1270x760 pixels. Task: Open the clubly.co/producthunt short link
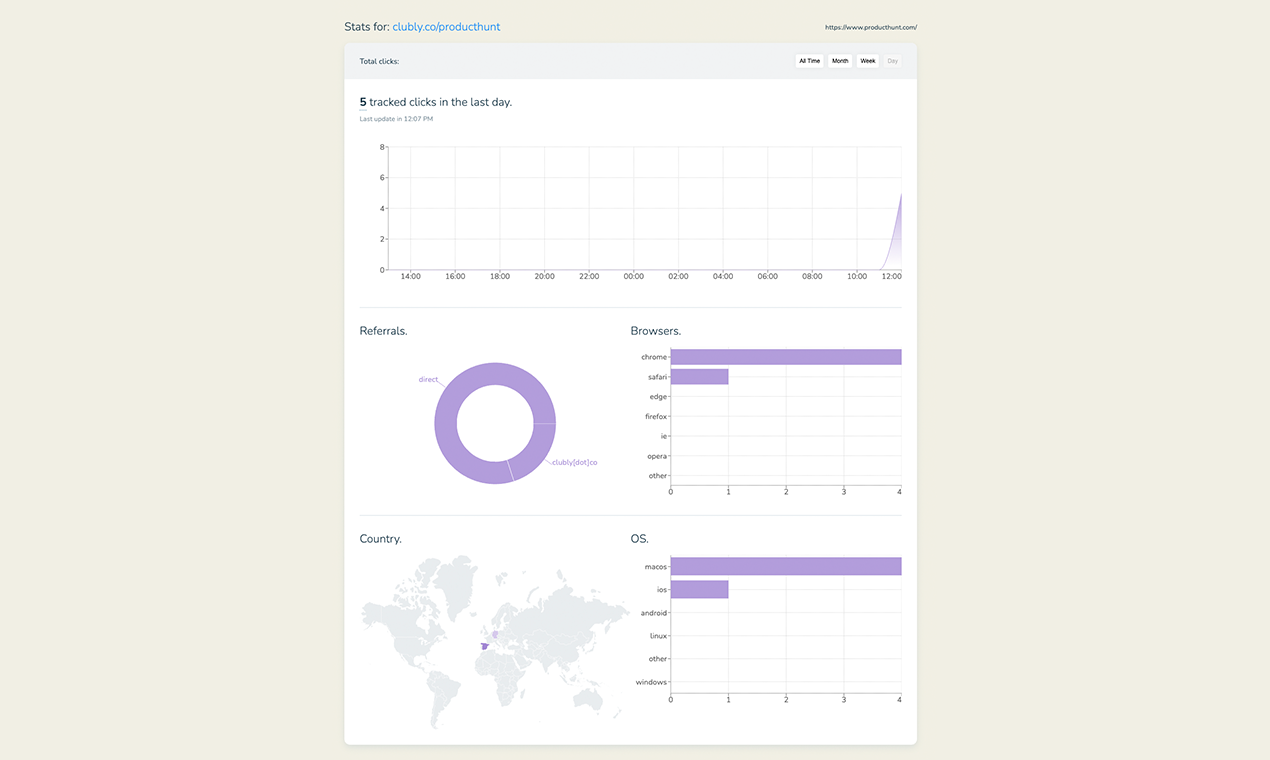[x=446, y=27]
